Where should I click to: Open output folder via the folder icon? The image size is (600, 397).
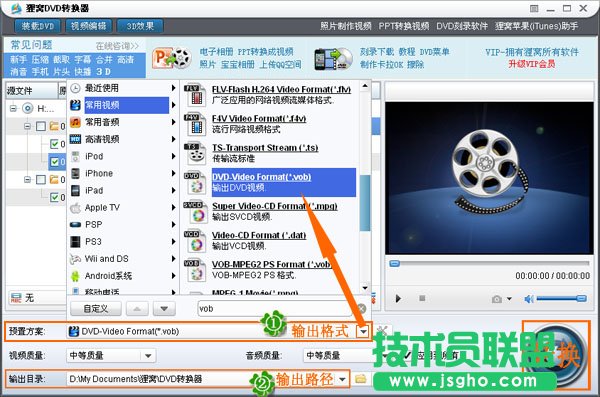tap(360, 379)
